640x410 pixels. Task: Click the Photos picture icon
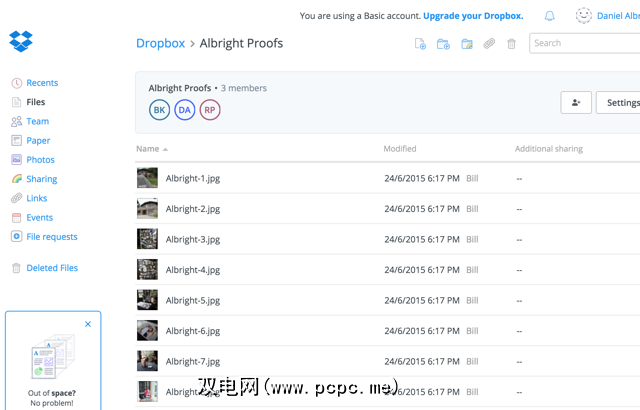tap(16, 160)
